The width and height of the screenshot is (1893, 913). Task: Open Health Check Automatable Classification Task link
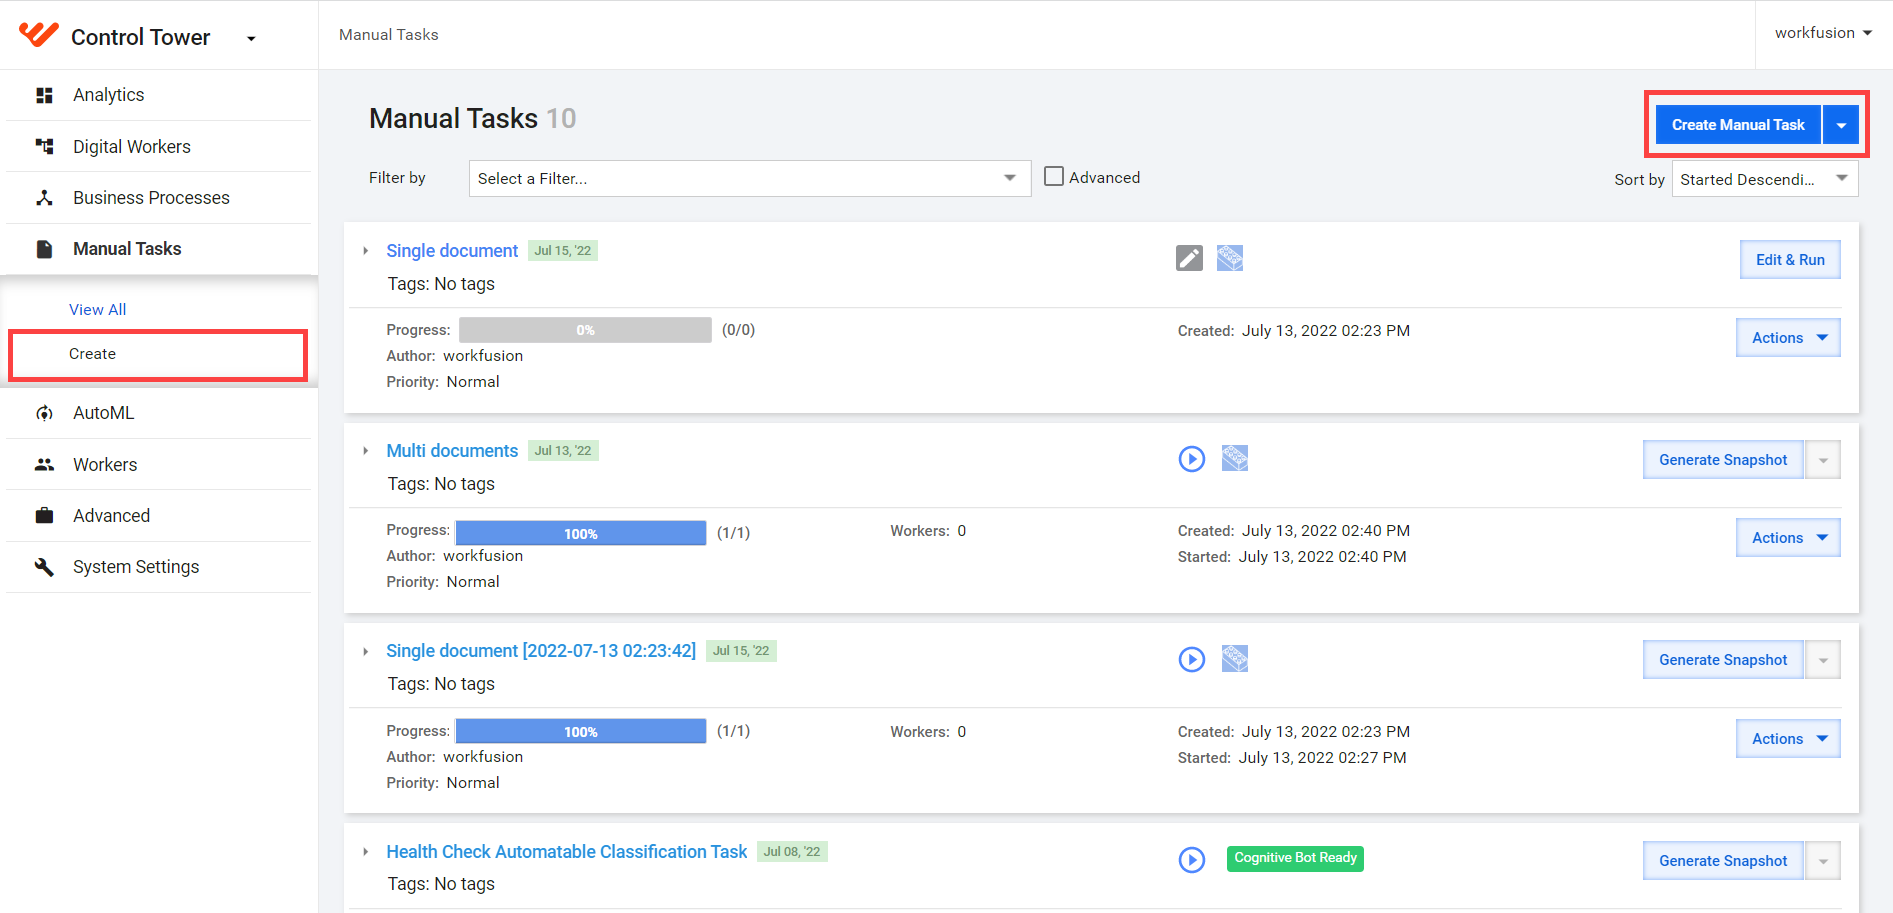pyautogui.click(x=567, y=852)
